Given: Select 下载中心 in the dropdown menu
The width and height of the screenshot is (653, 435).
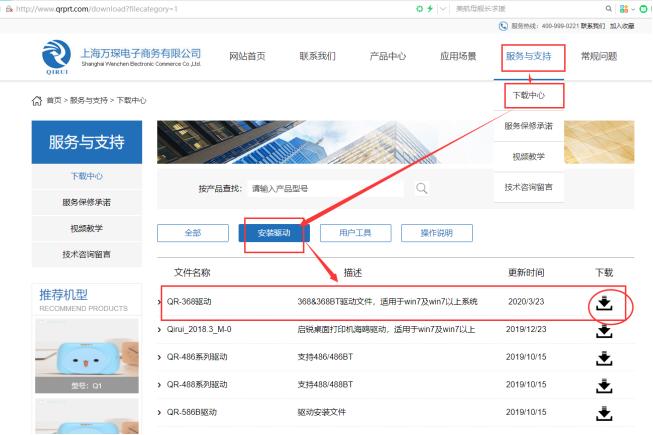Looking at the screenshot, I should (529, 95).
